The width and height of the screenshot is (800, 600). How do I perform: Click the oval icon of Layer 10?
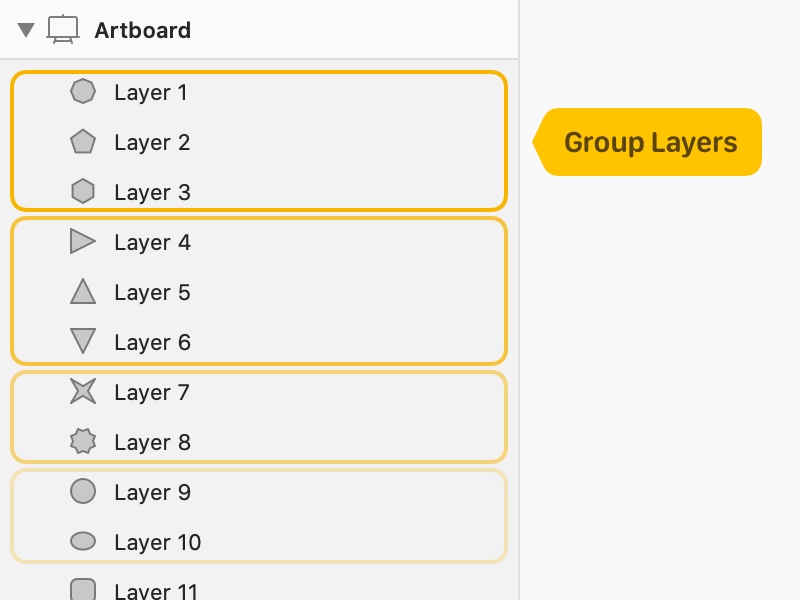(x=83, y=541)
